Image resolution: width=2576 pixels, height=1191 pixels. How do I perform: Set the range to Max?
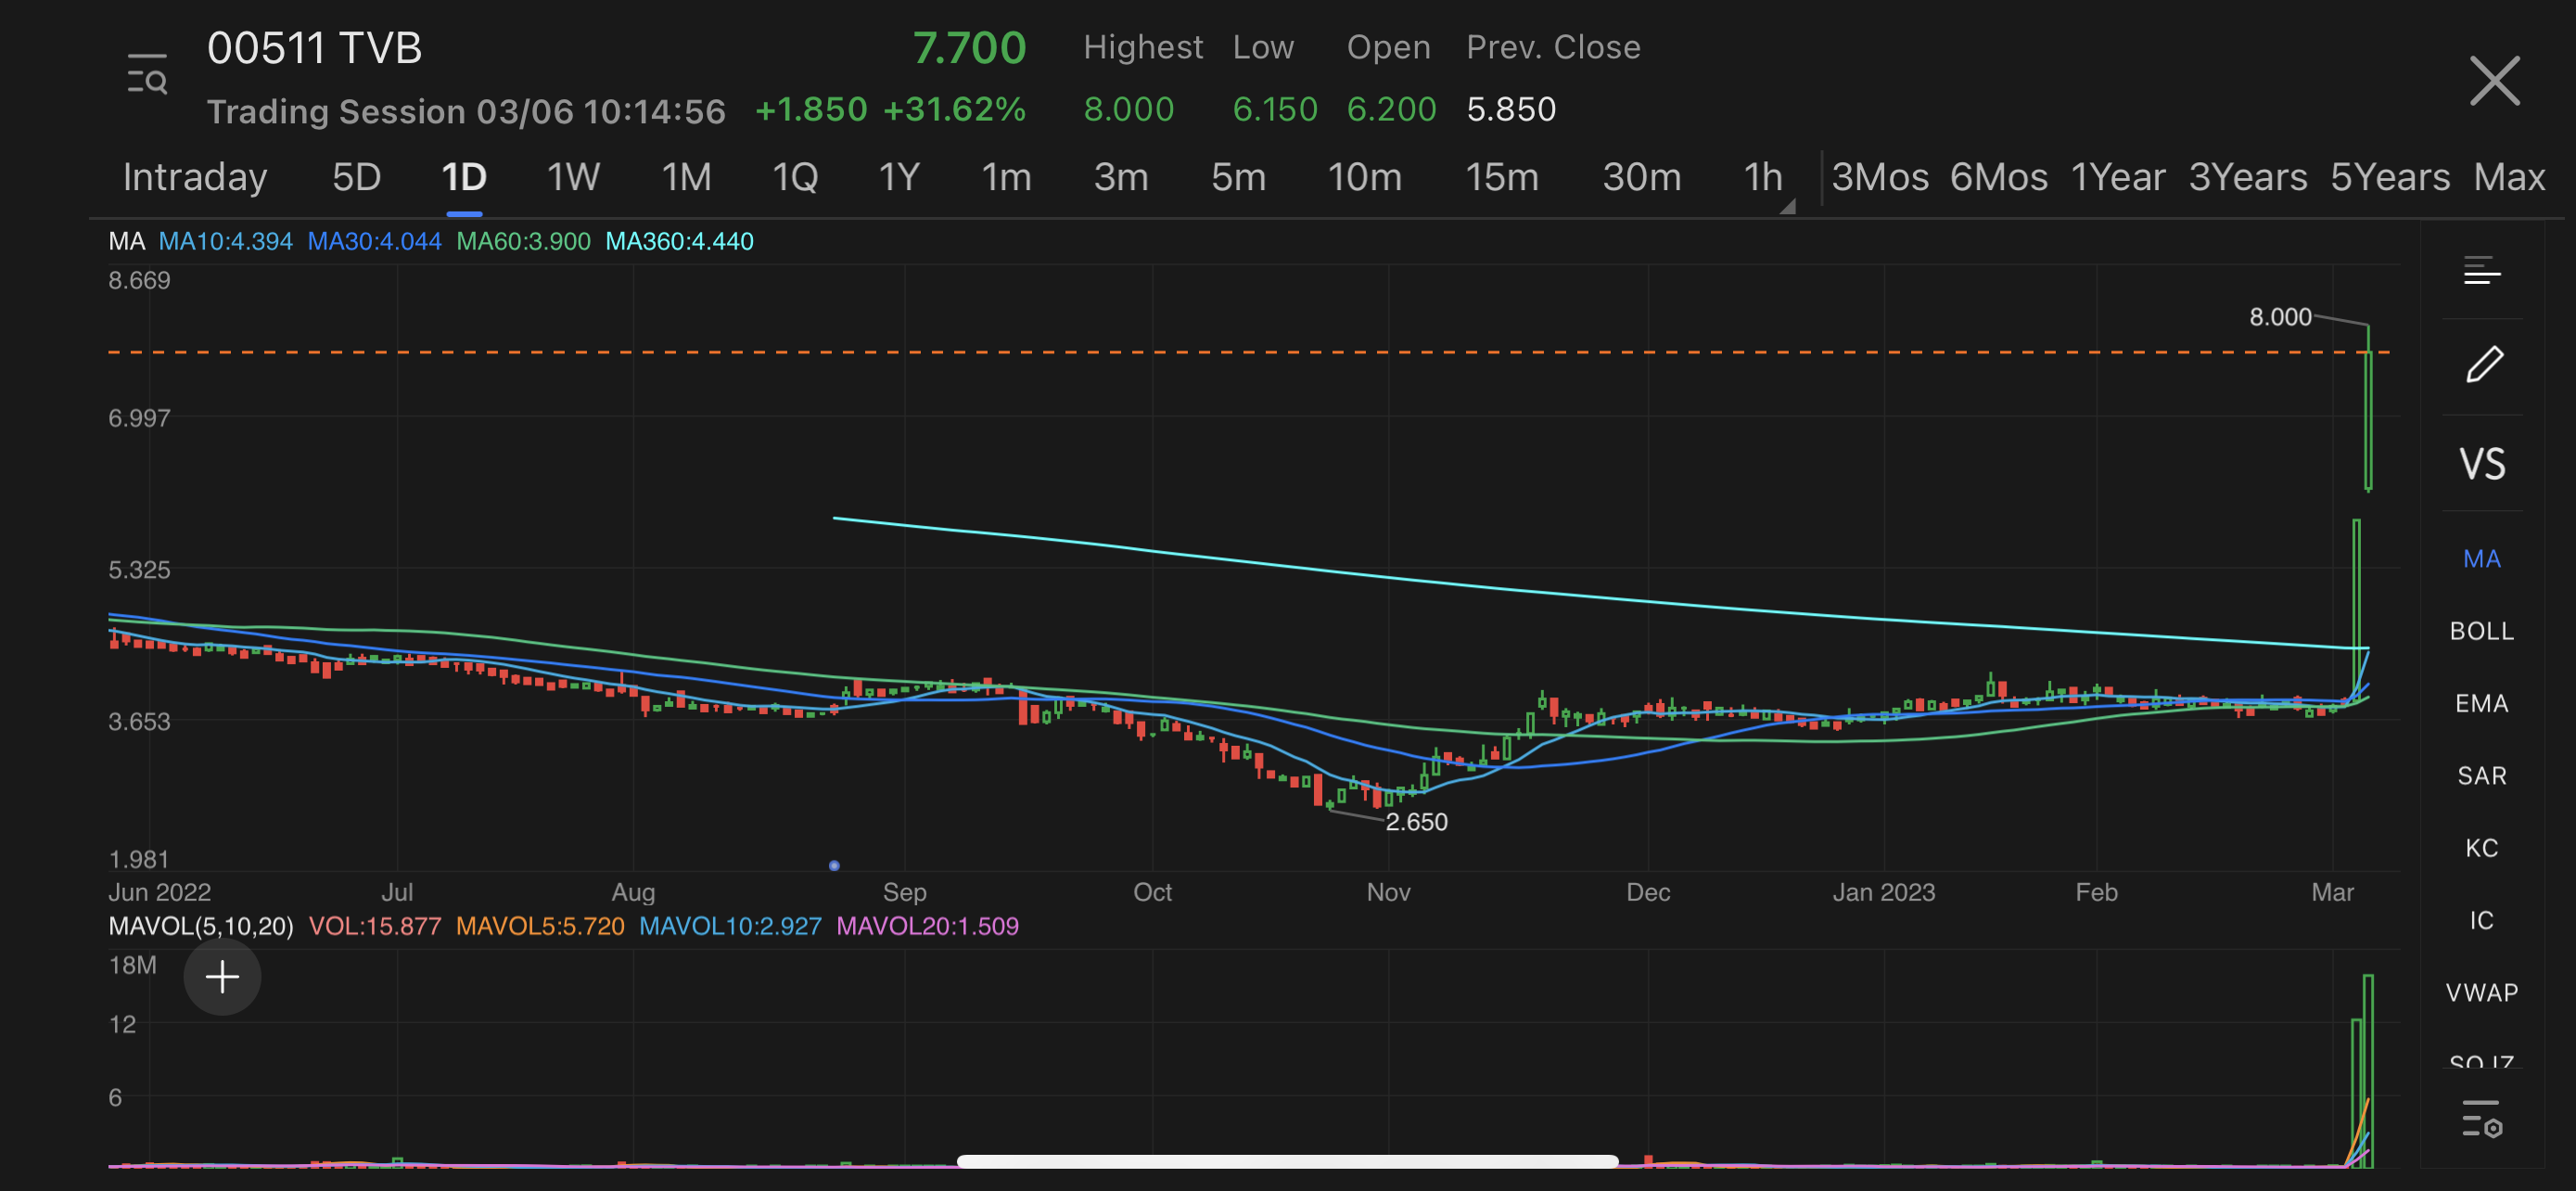coord(2508,178)
